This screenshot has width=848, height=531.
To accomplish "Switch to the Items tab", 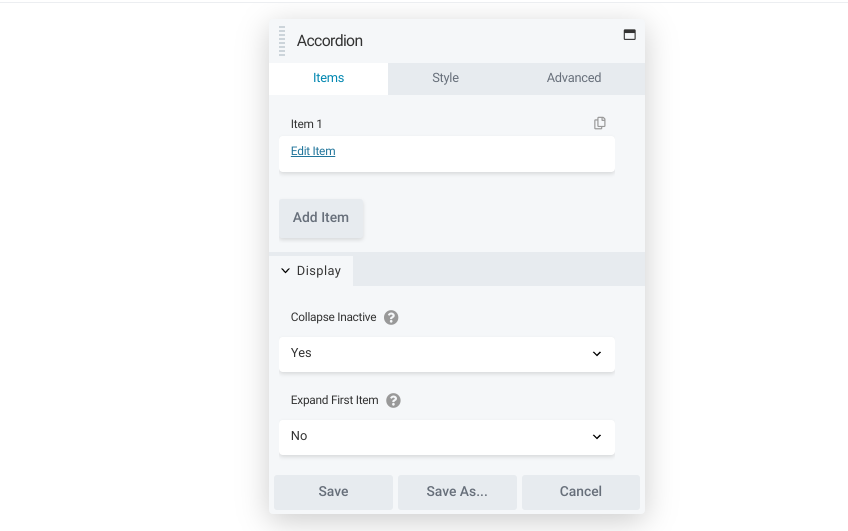I will click(x=328, y=78).
